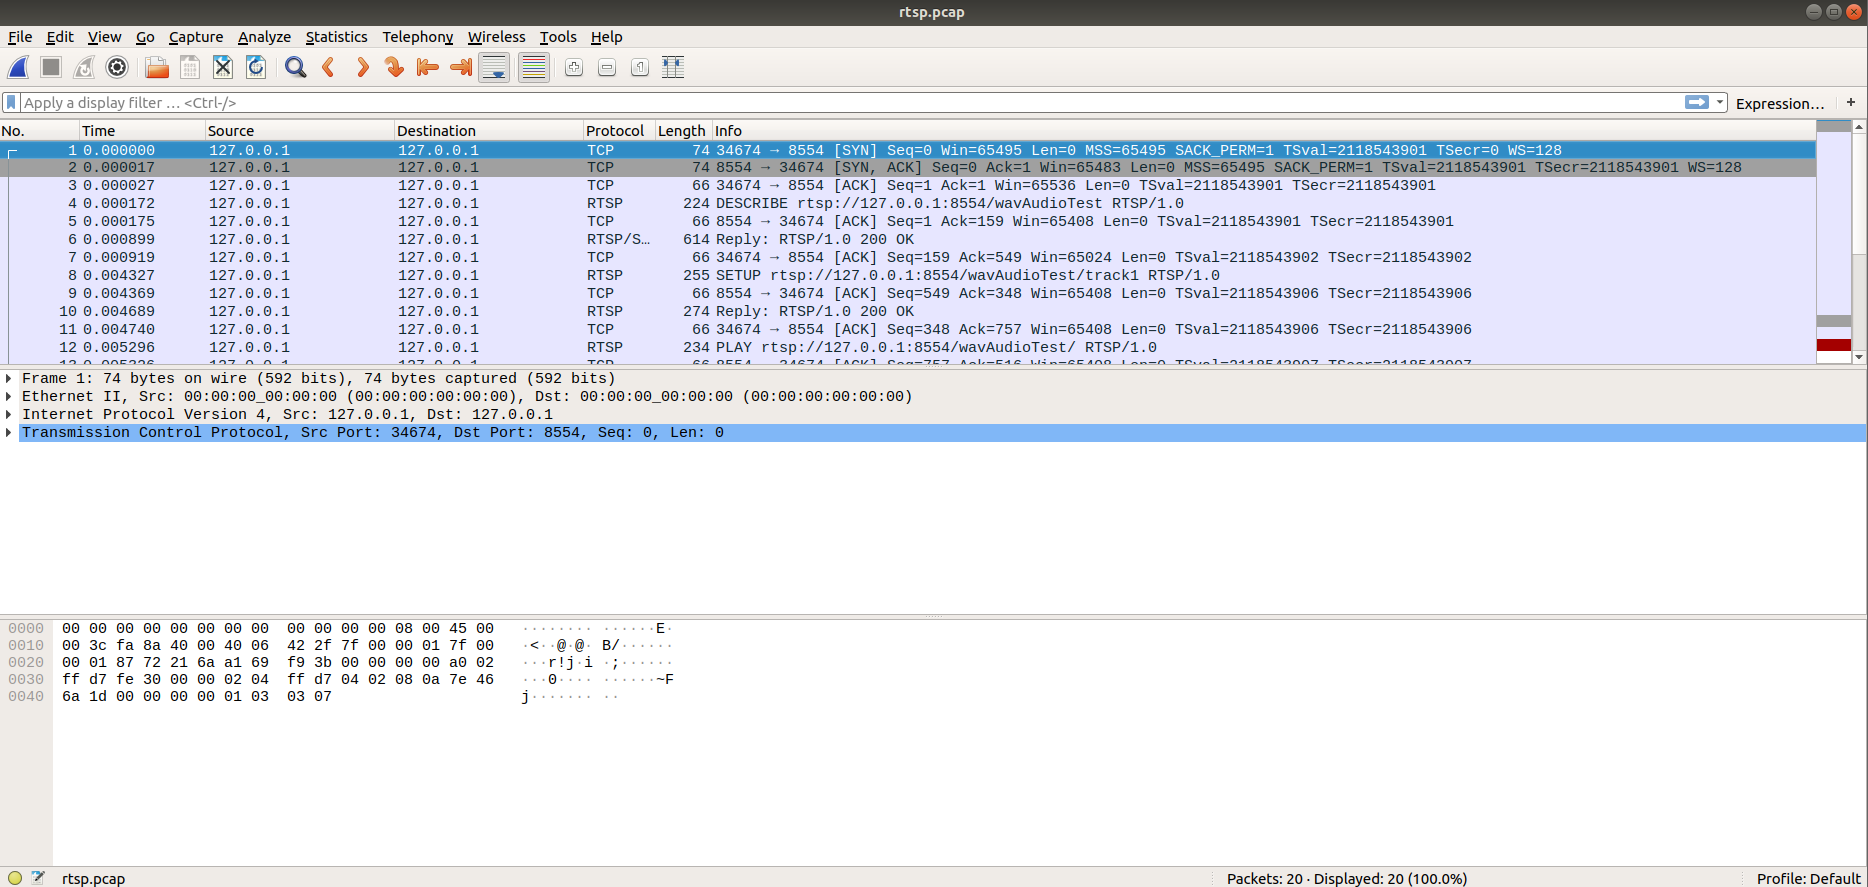Go back in packet history
The width and height of the screenshot is (1868, 887).
coord(328,68)
